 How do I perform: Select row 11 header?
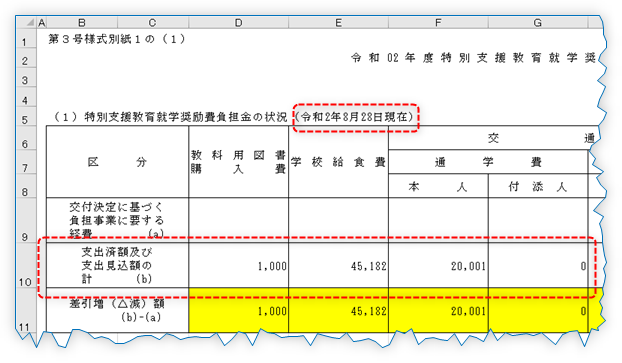click(26, 310)
